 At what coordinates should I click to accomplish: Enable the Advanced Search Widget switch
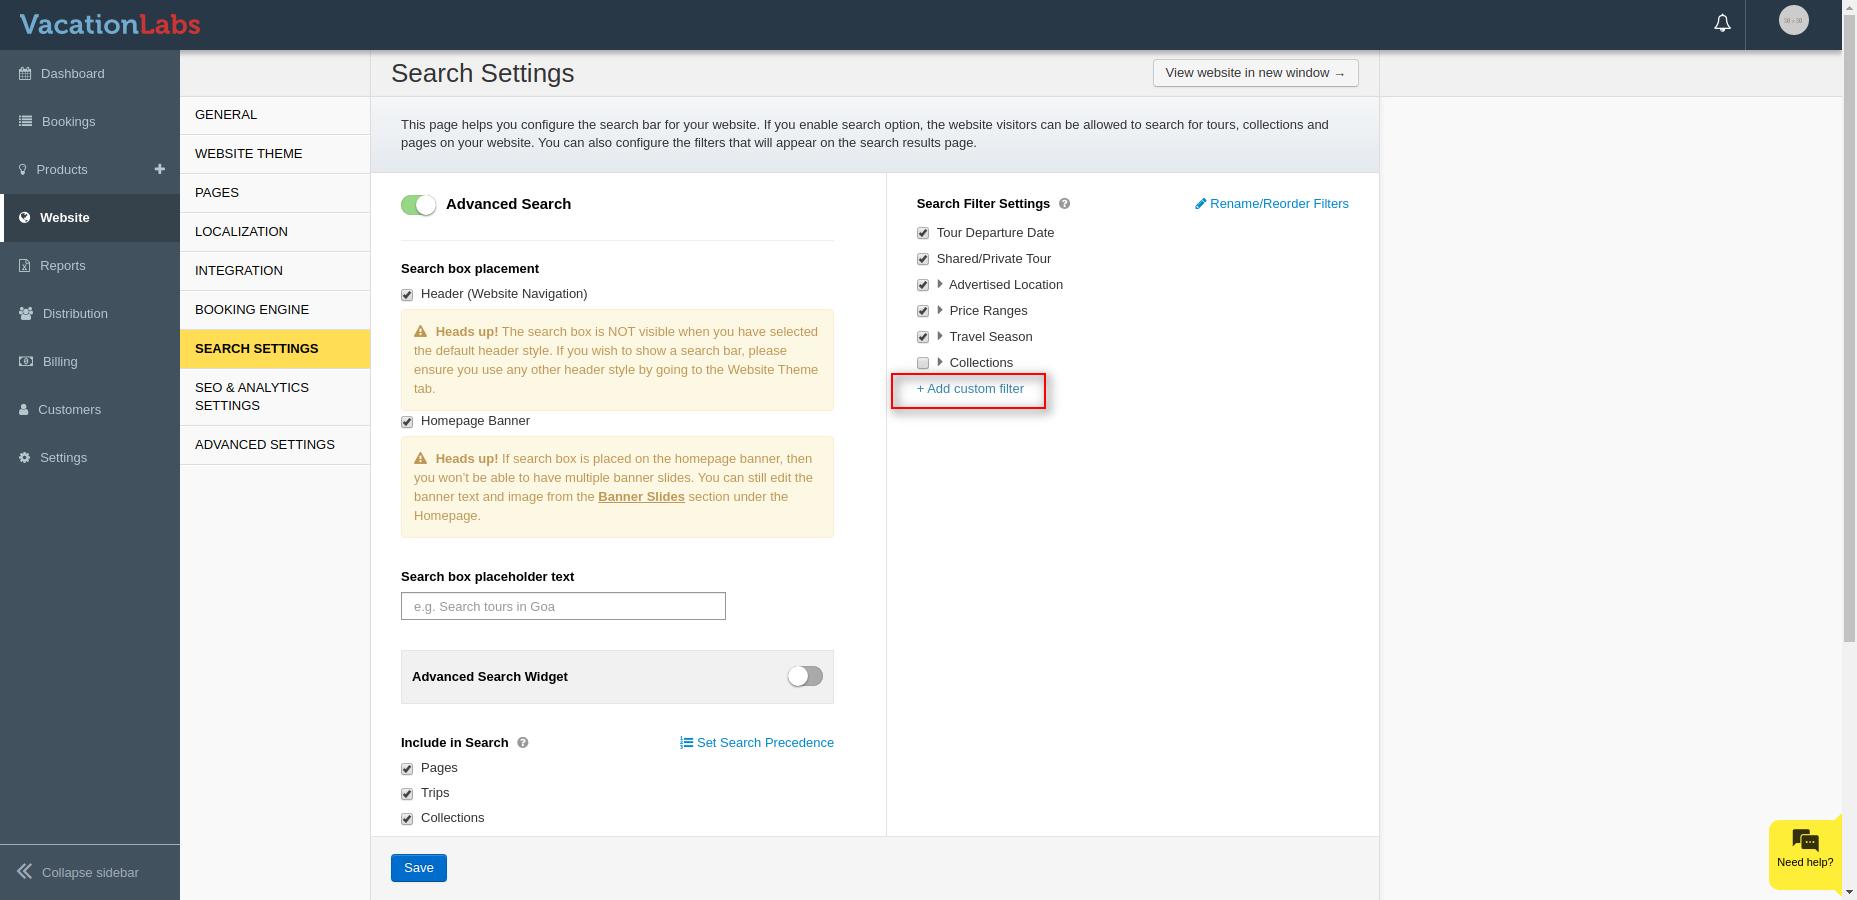click(805, 677)
